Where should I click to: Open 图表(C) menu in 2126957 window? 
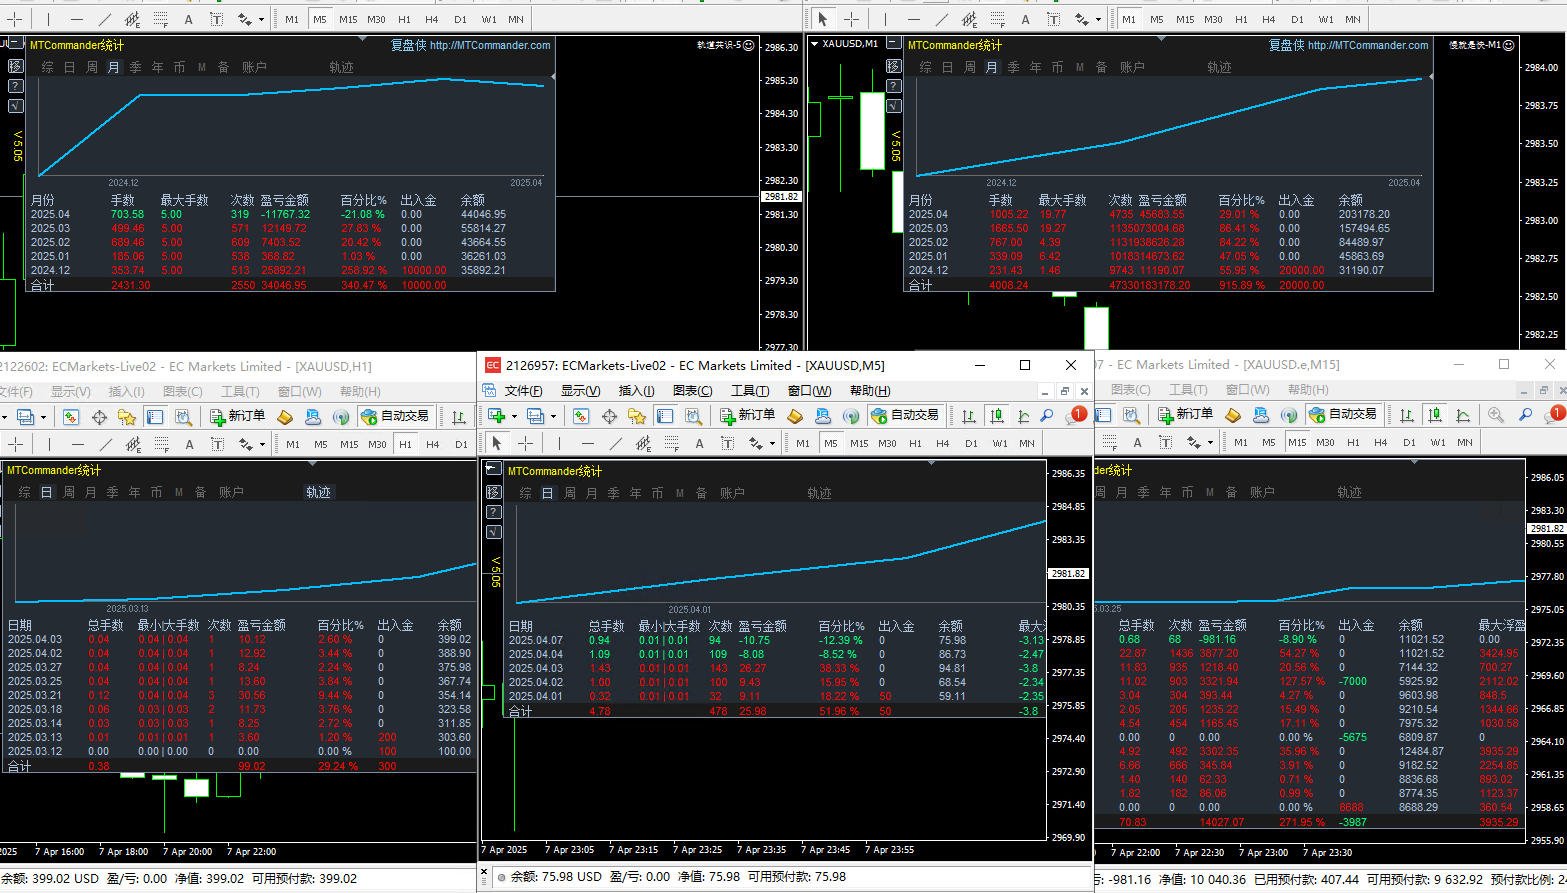[693, 391]
